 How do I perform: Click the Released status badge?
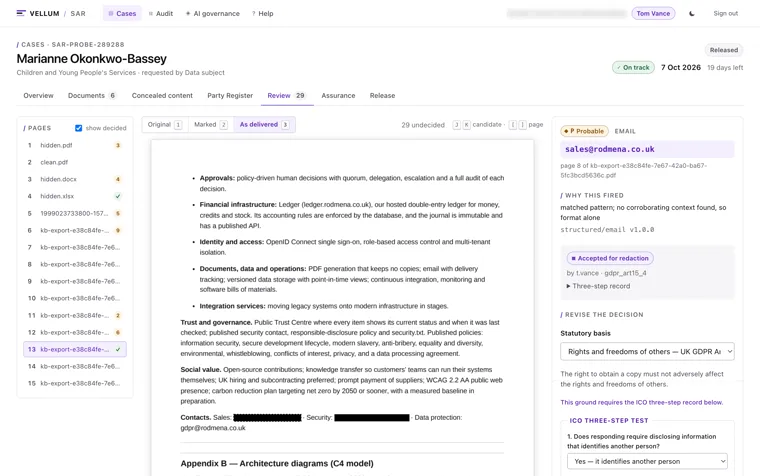coord(724,50)
